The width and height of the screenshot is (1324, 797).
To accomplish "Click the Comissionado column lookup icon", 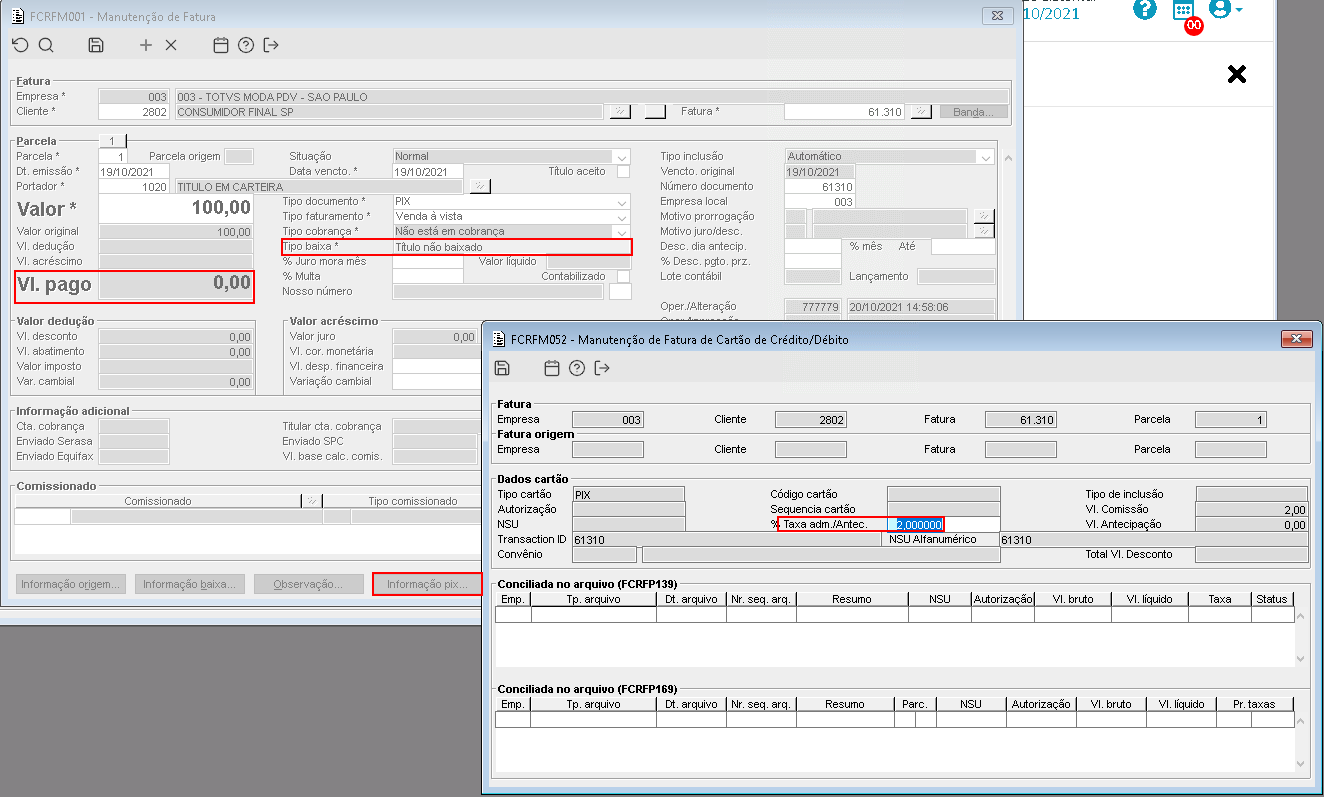I will [311, 501].
